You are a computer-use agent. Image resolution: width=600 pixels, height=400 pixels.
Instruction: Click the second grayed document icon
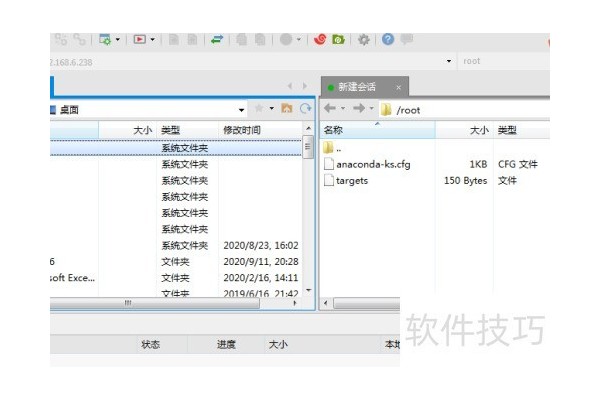tap(192, 39)
